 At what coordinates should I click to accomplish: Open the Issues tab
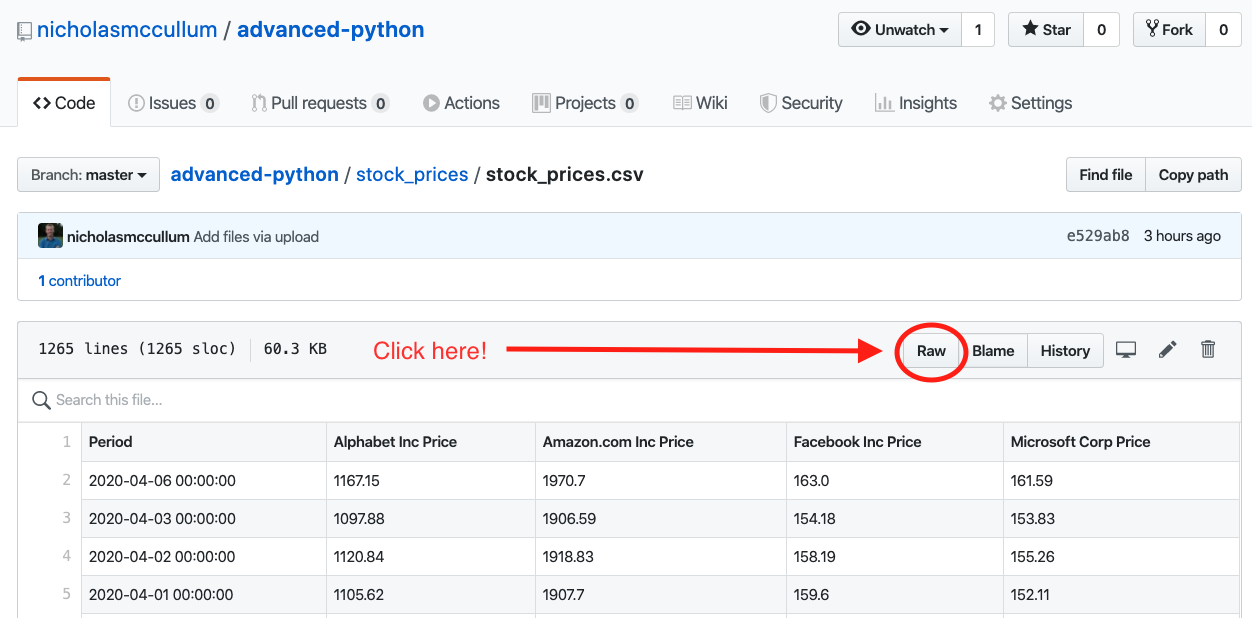(173, 103)
